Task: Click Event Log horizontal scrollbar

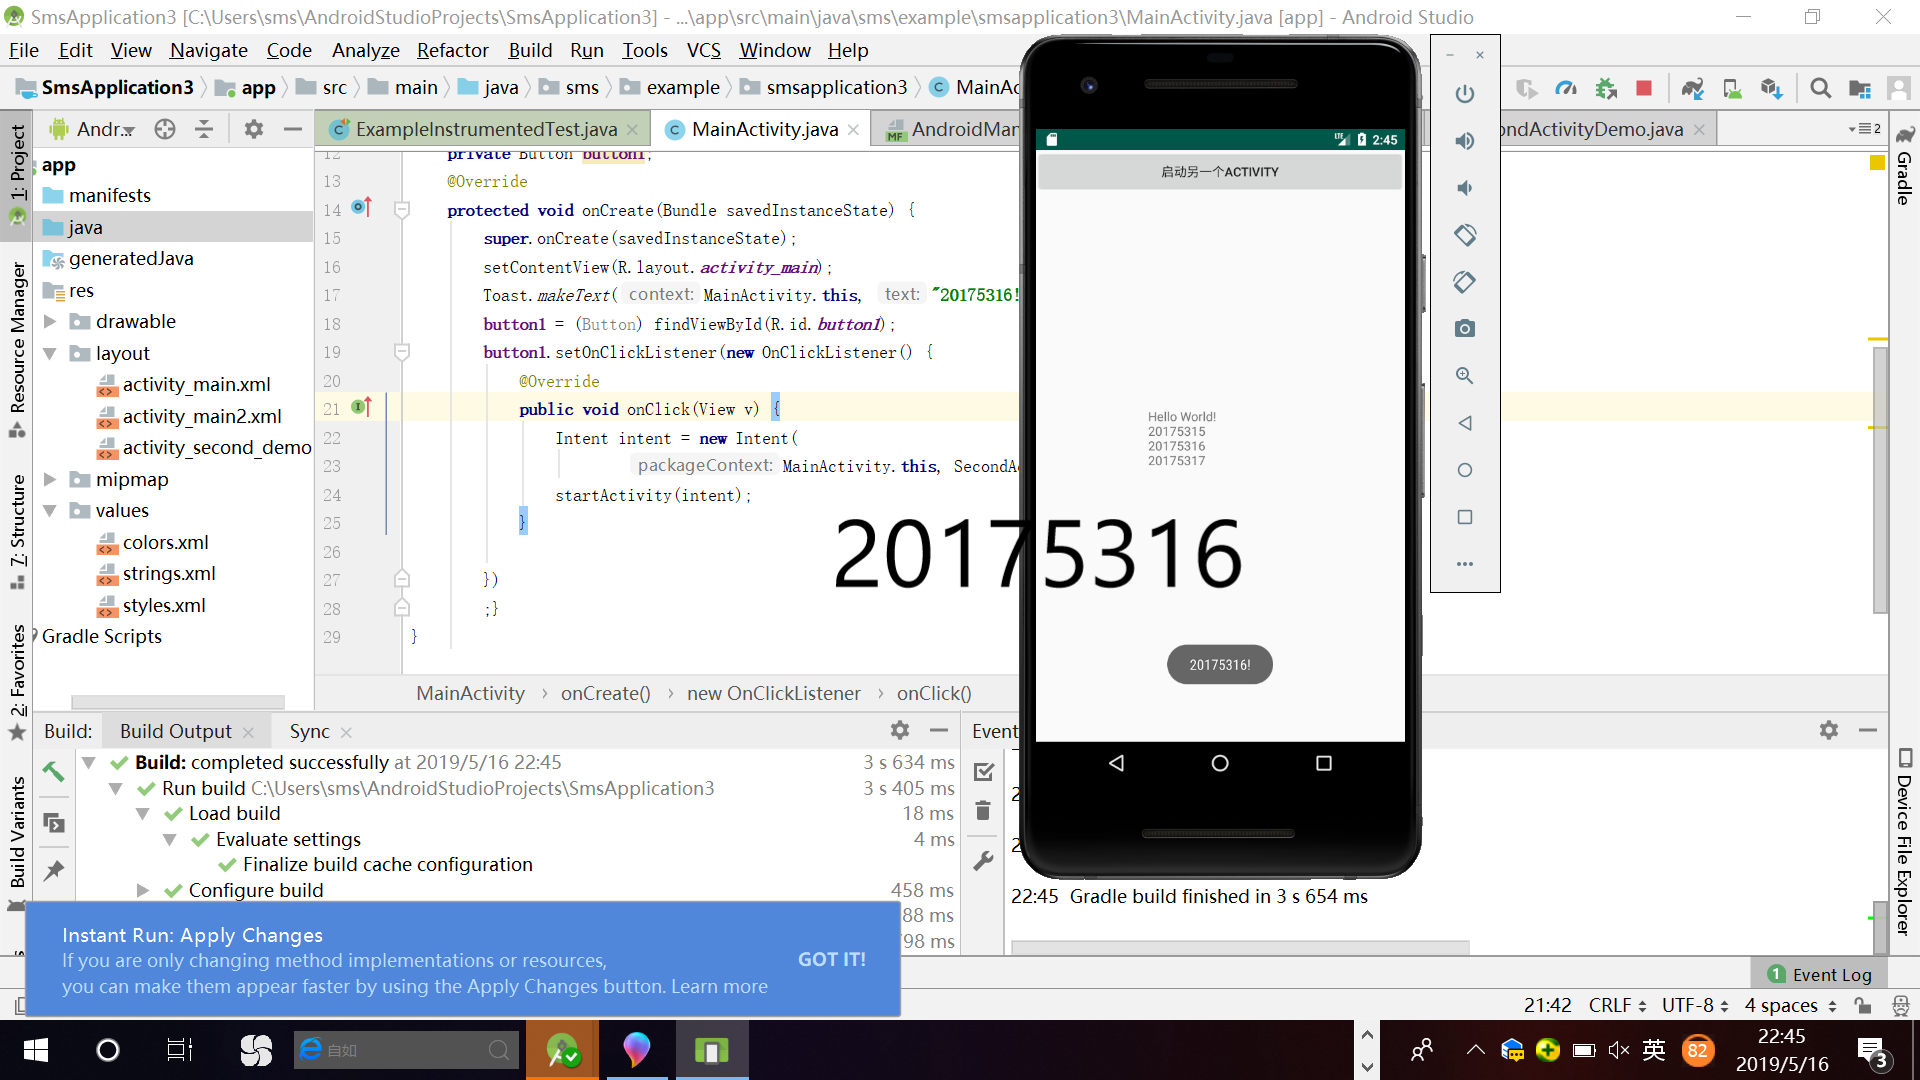Action: tap(1239, 946)
